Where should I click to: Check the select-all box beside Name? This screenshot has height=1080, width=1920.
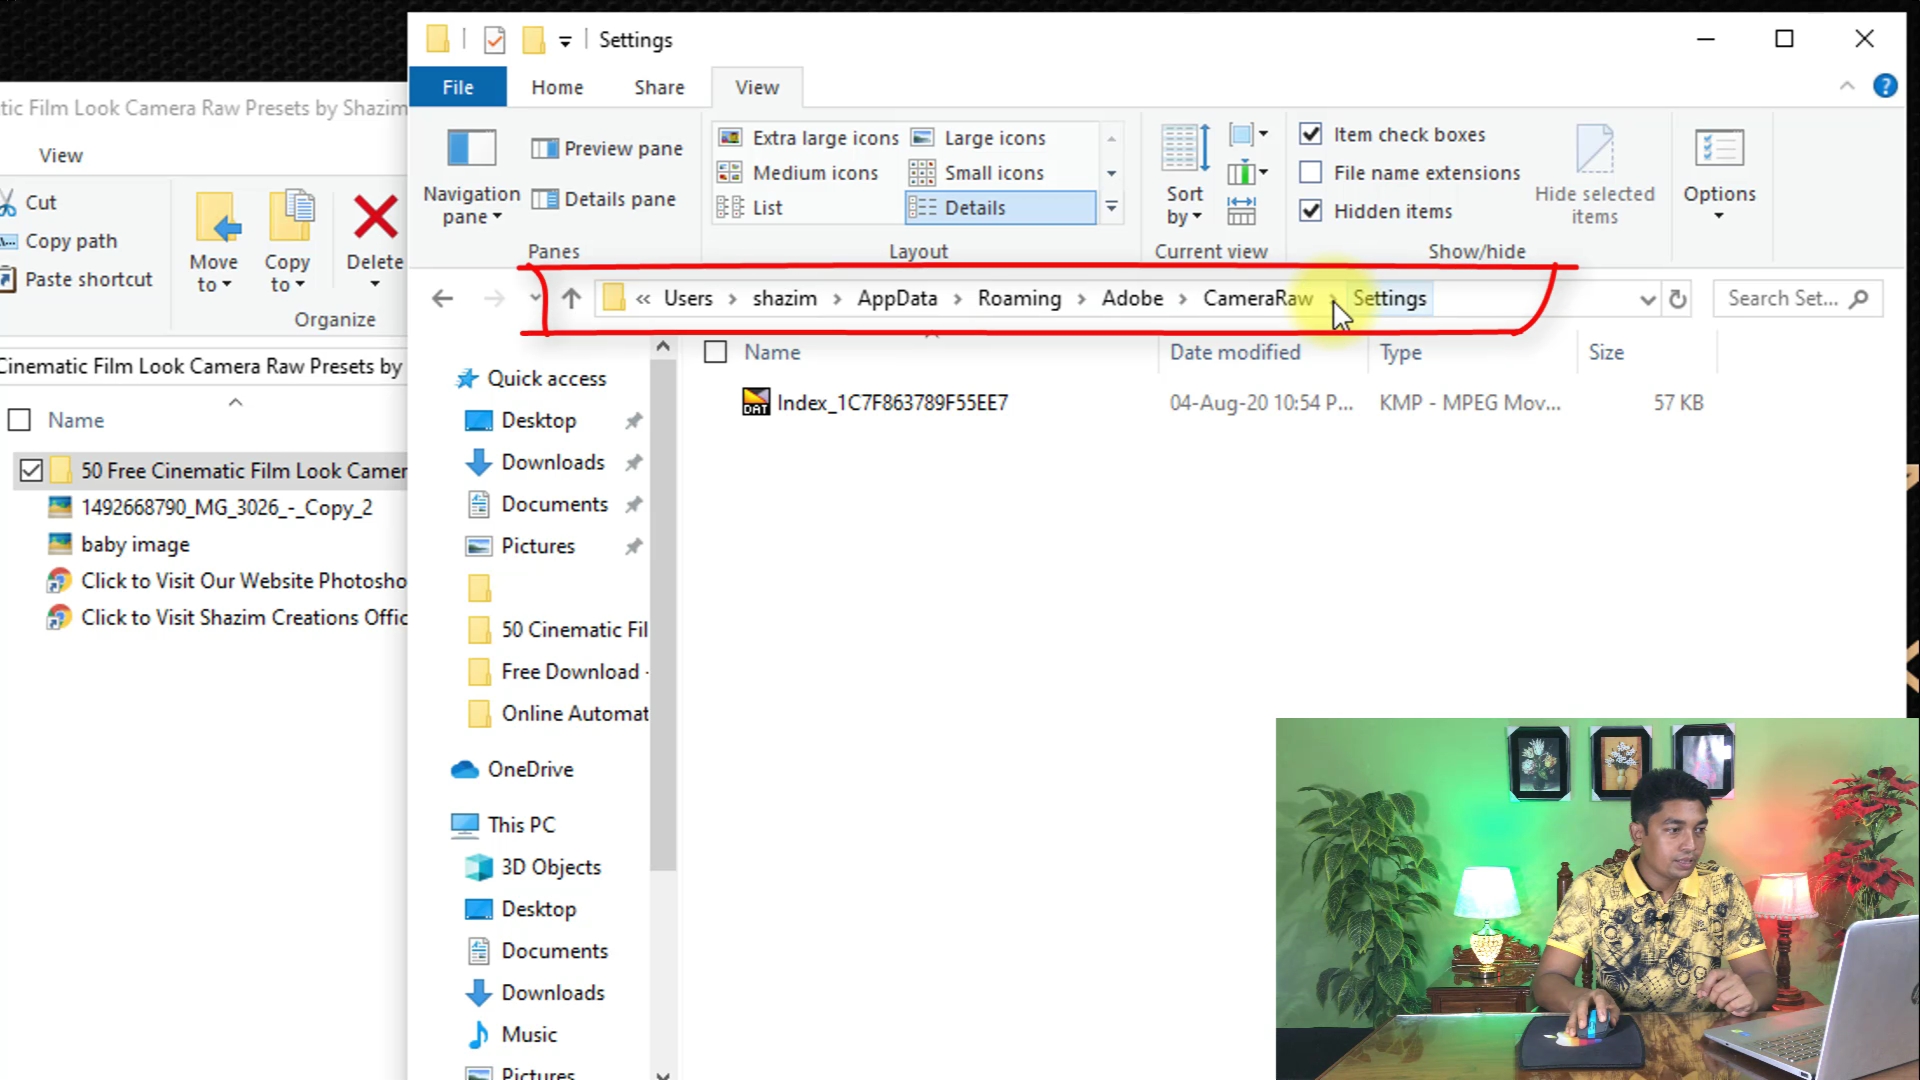point(715,352)
